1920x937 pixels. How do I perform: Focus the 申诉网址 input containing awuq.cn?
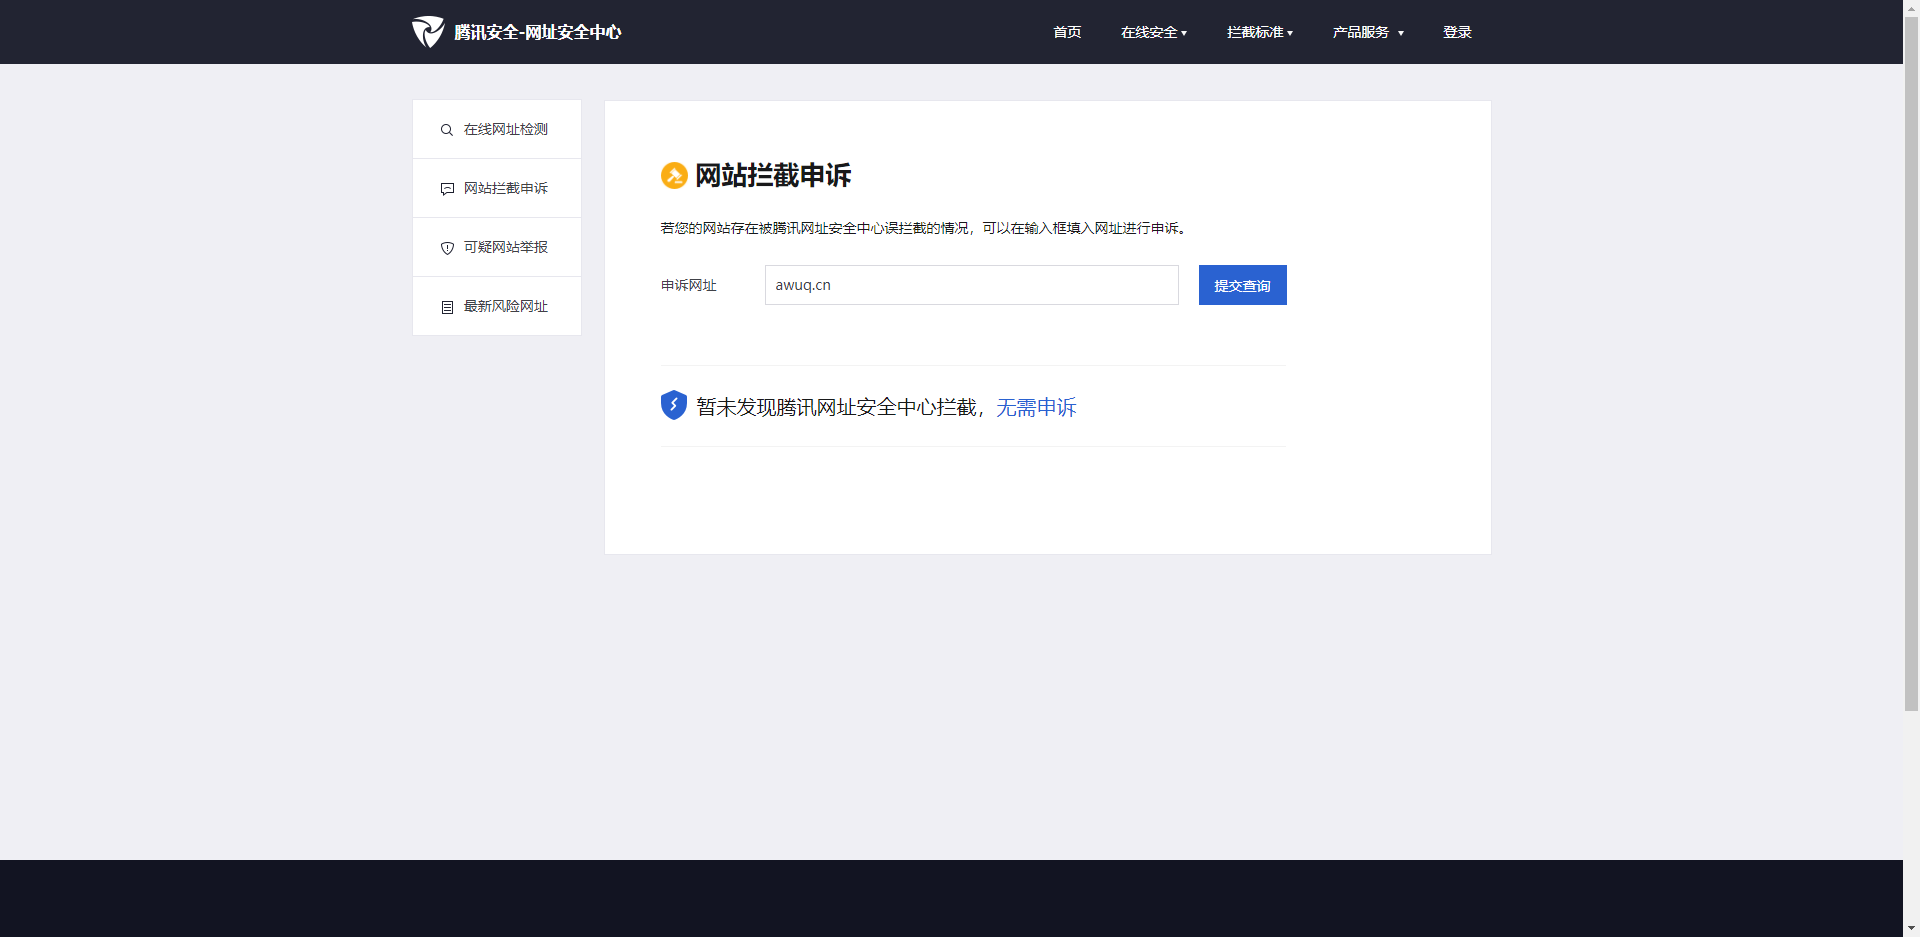pos(972,285)
